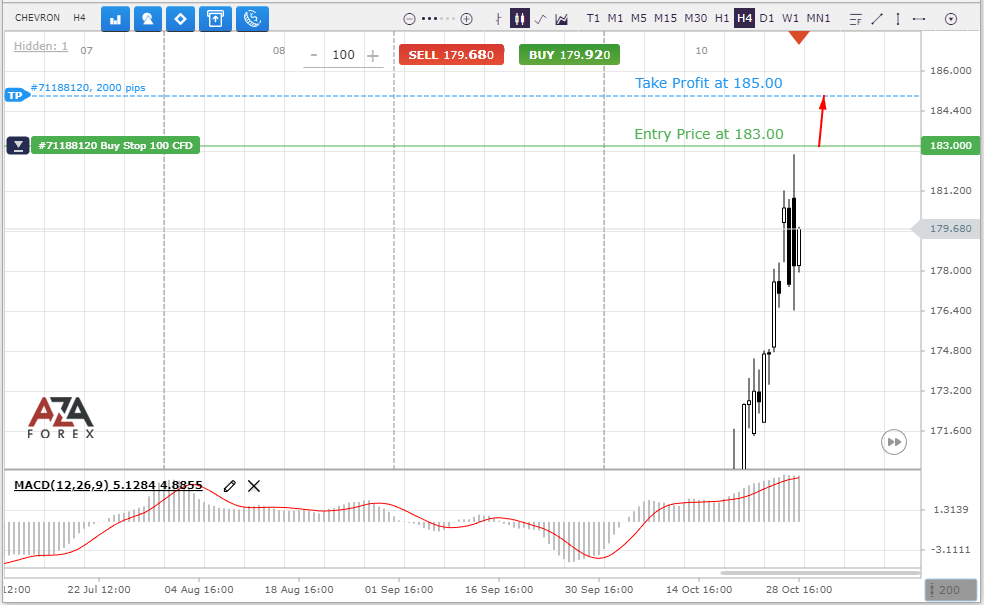Select the M5 timeframe
This screenshot has width=984, height=605.
point(638,18)
